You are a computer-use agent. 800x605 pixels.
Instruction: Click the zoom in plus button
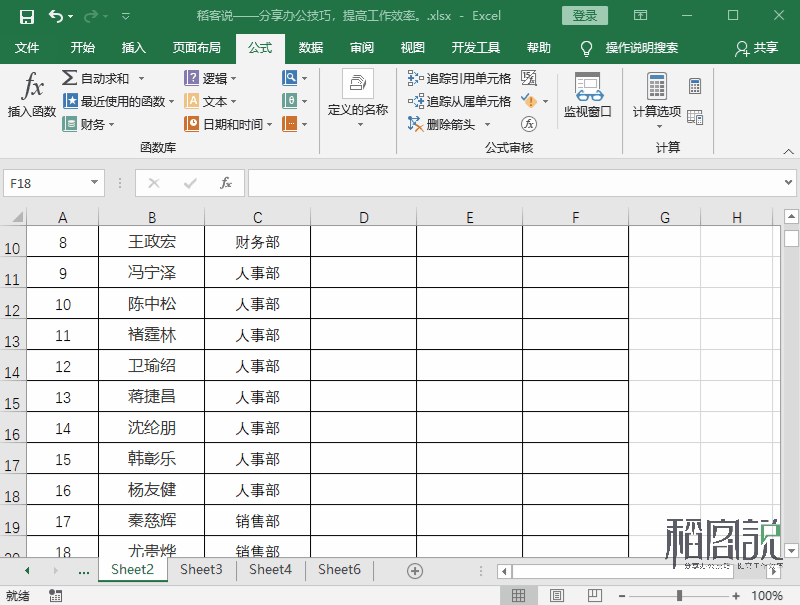tap(736, 595)
